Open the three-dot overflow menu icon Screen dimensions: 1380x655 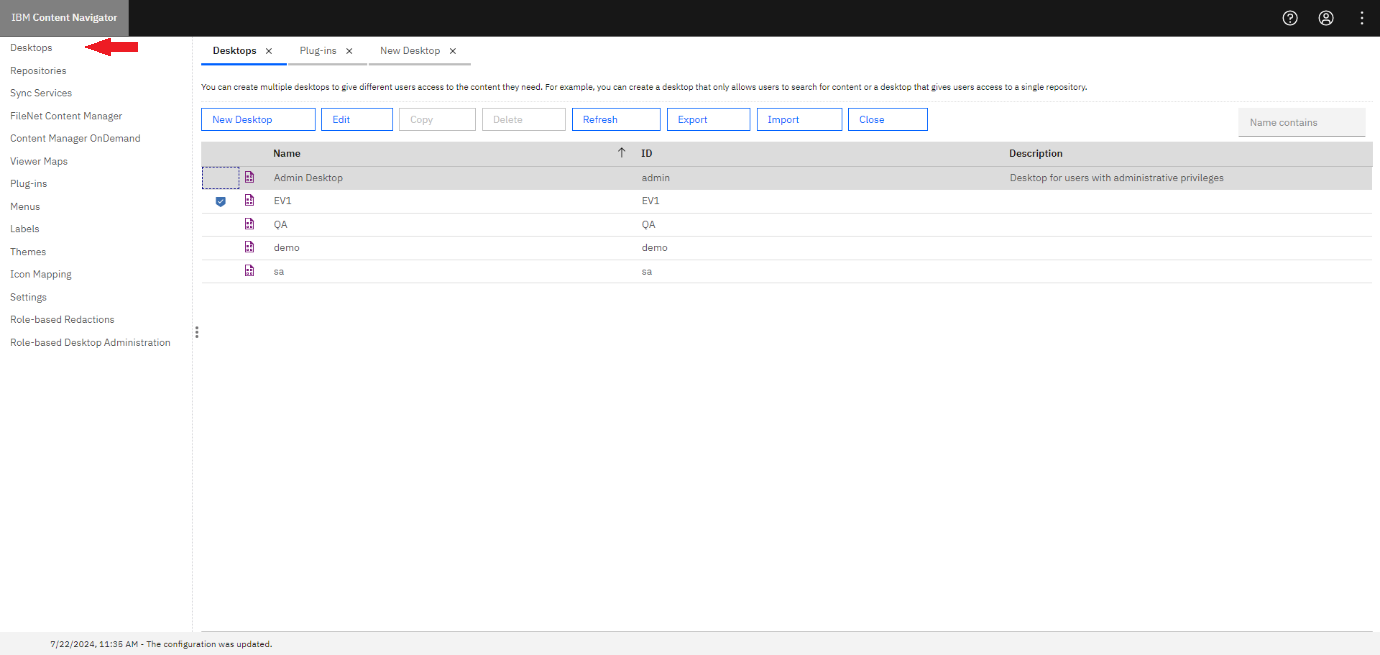pos(1362,17)
